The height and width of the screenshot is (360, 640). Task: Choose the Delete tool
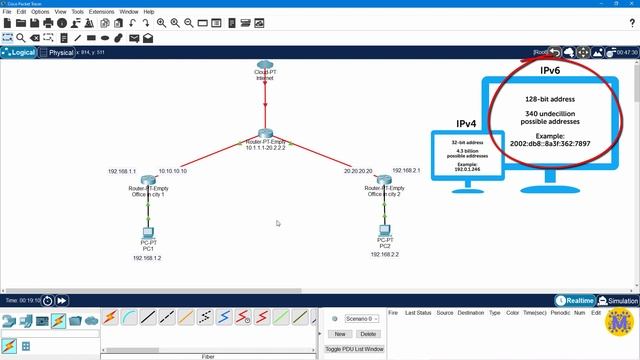click(35, 38)
